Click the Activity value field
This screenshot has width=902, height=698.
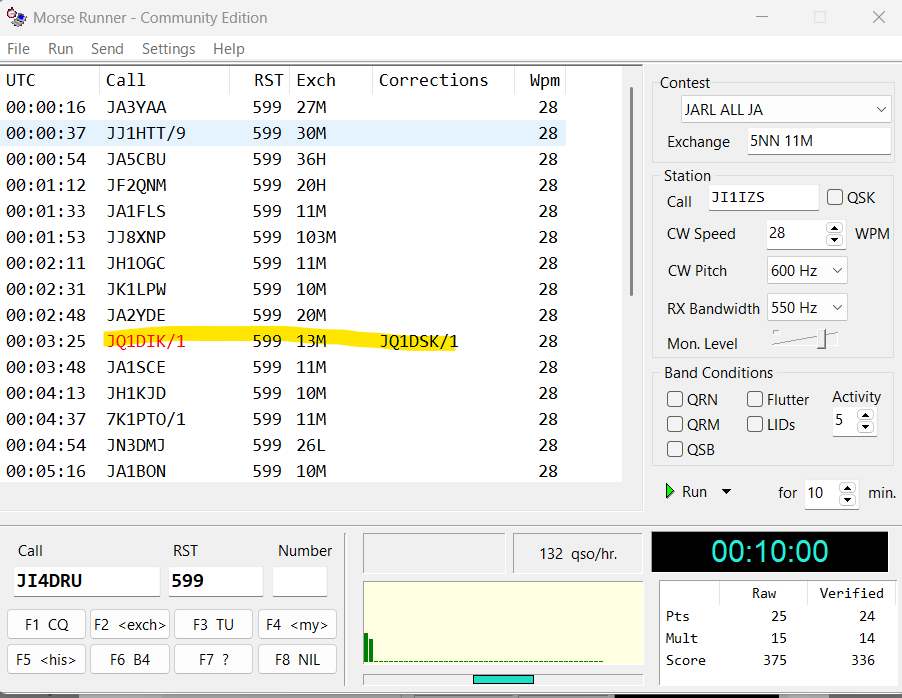pos(844,421)
